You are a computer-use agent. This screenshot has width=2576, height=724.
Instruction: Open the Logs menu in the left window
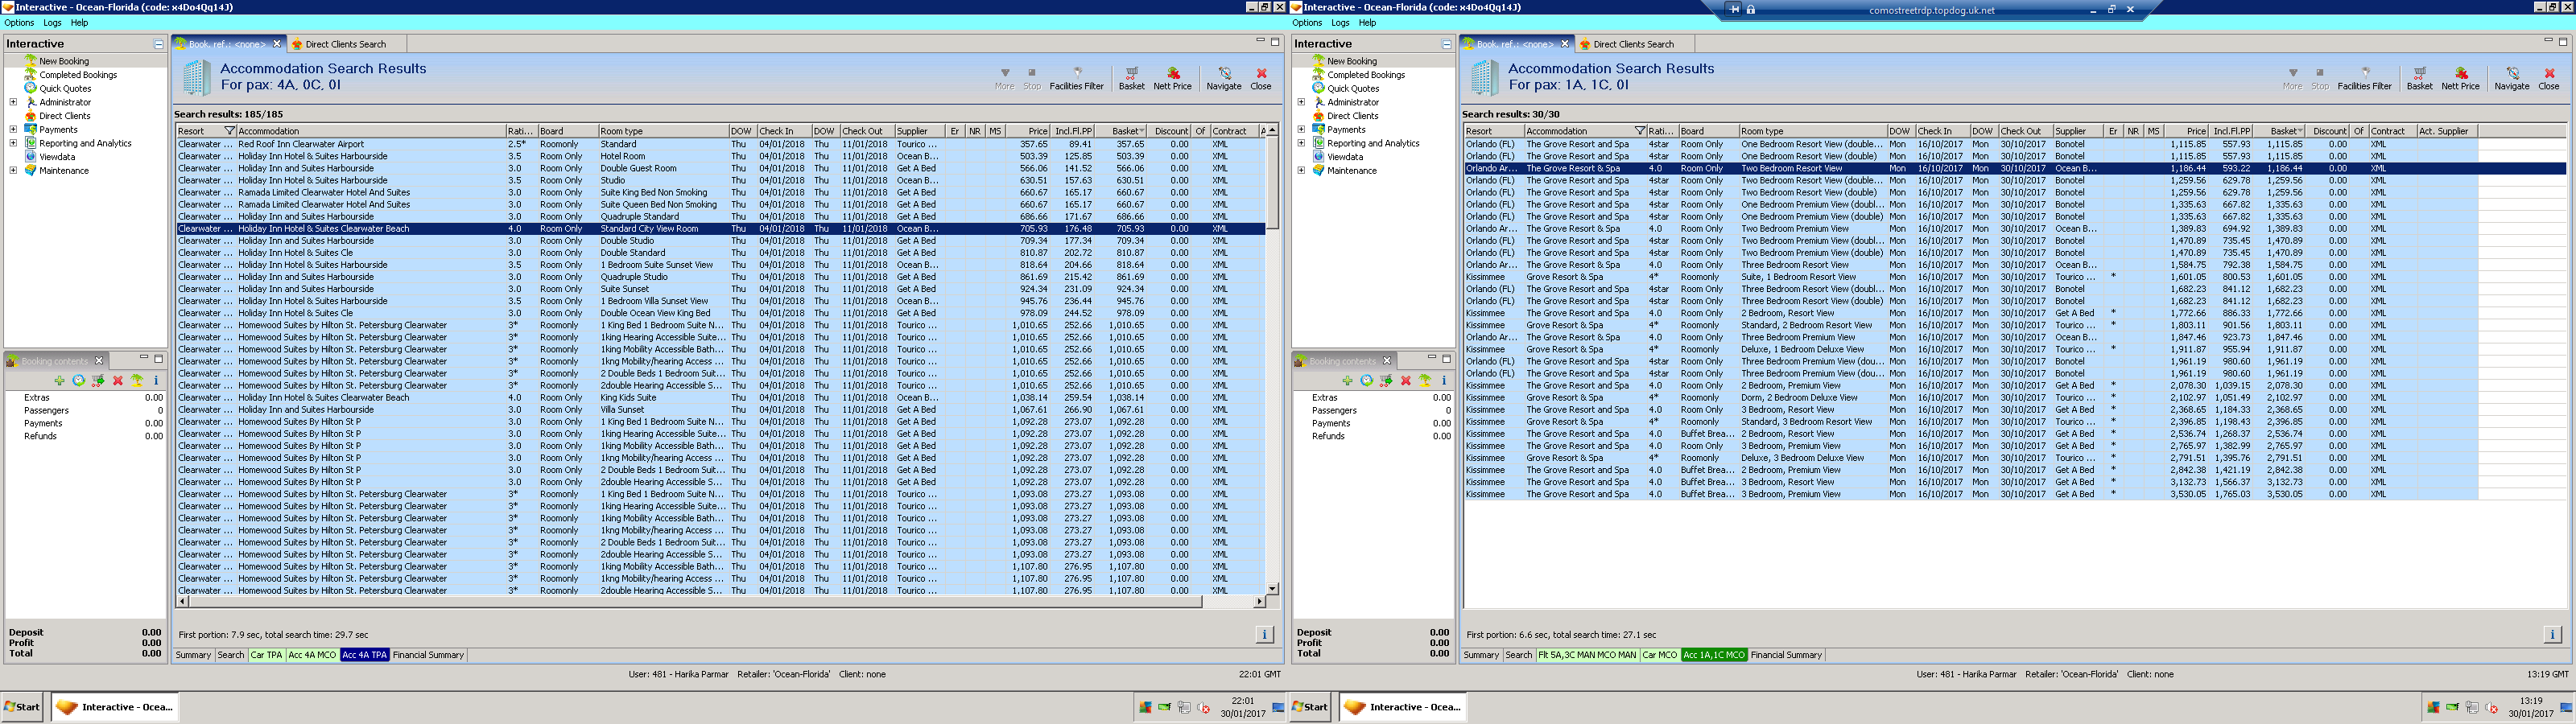pos(52,23)
